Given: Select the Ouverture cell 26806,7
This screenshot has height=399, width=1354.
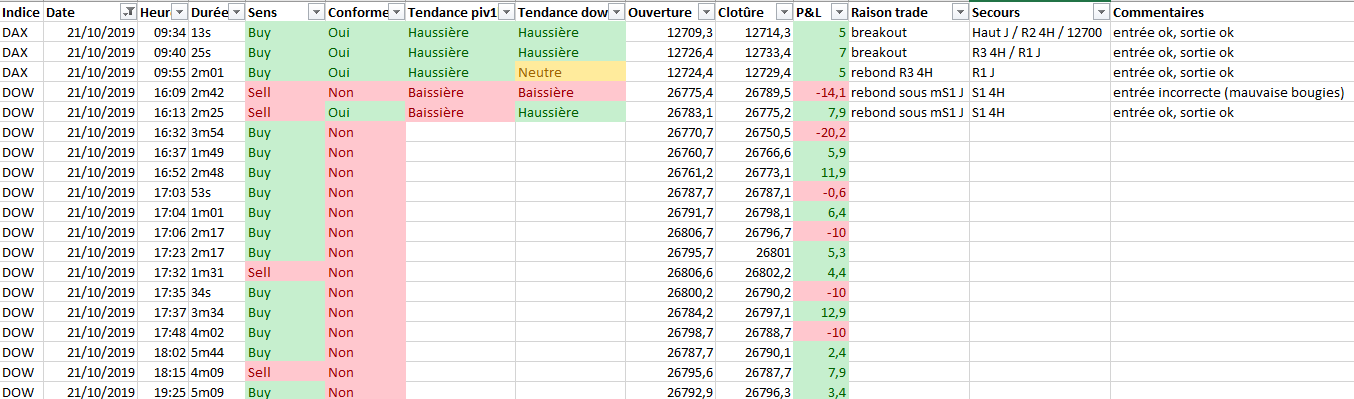Looking at the screenshot, I should pos(671,232).
